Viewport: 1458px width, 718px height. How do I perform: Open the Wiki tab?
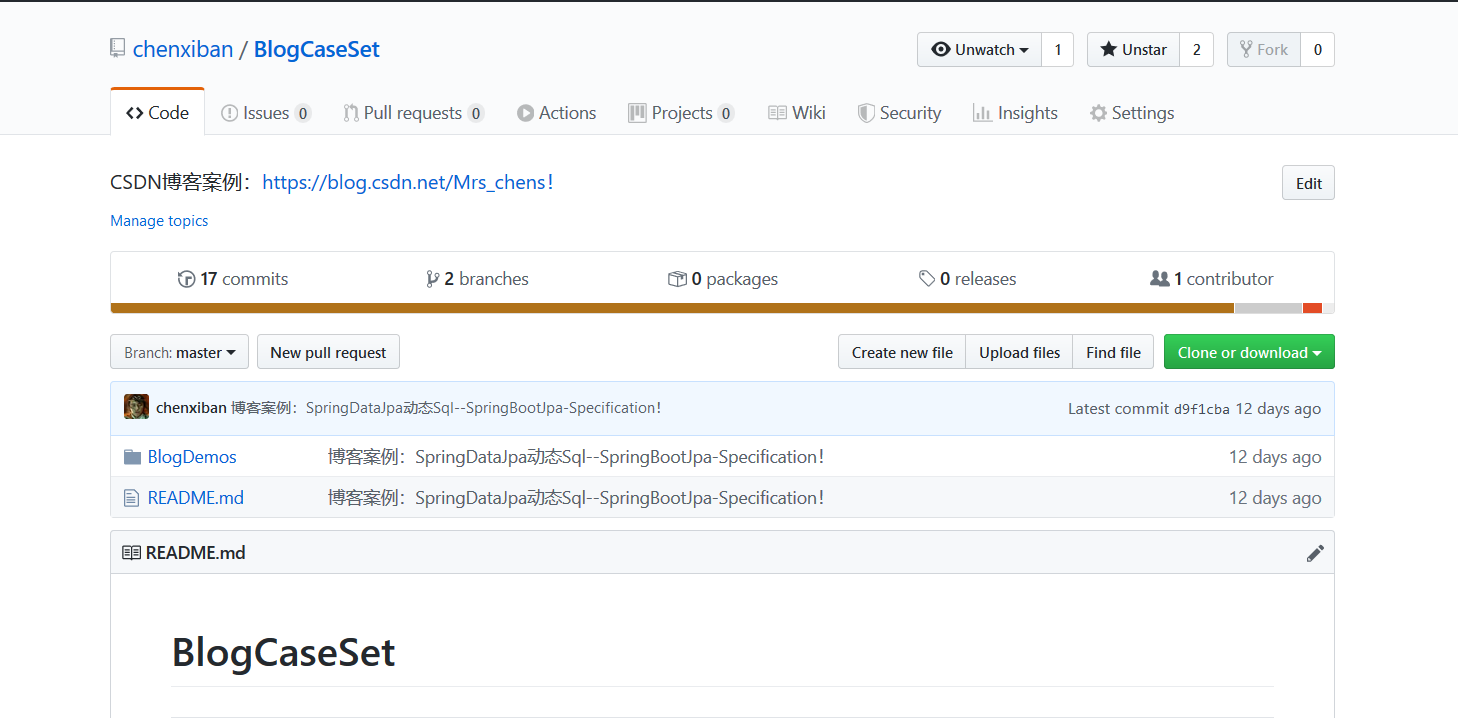click(x=797, y=113)
